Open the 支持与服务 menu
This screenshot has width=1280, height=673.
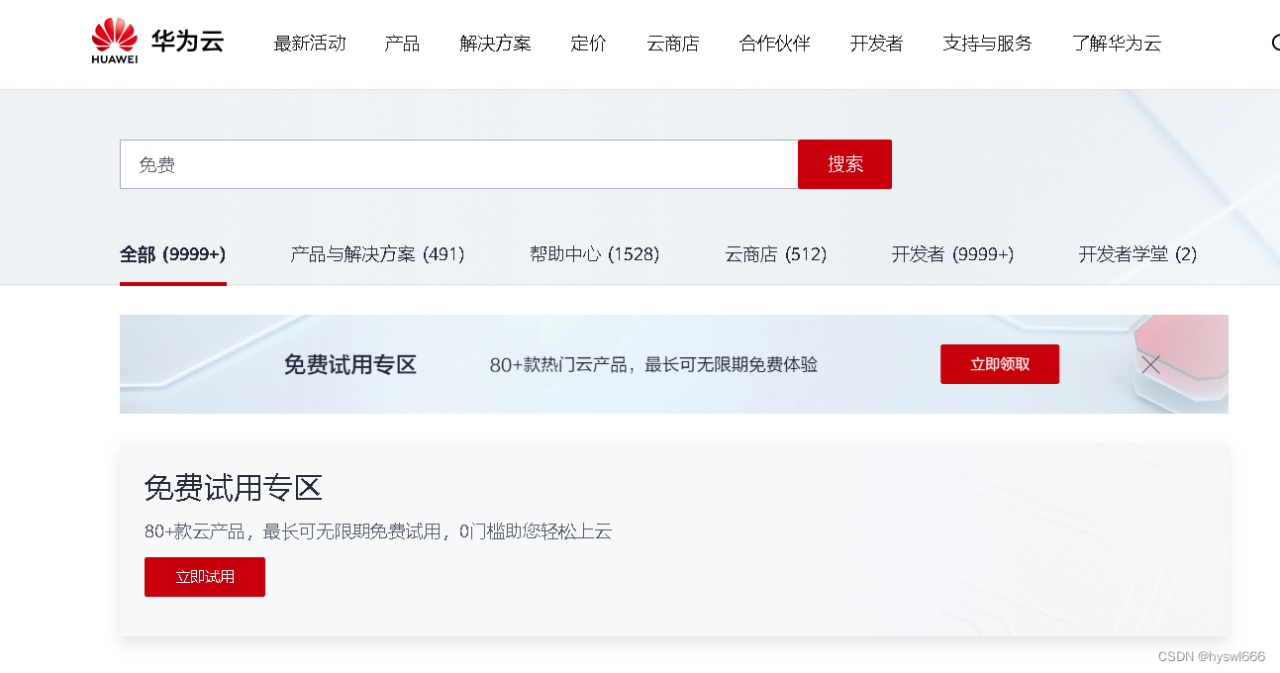tap(986, 43)
